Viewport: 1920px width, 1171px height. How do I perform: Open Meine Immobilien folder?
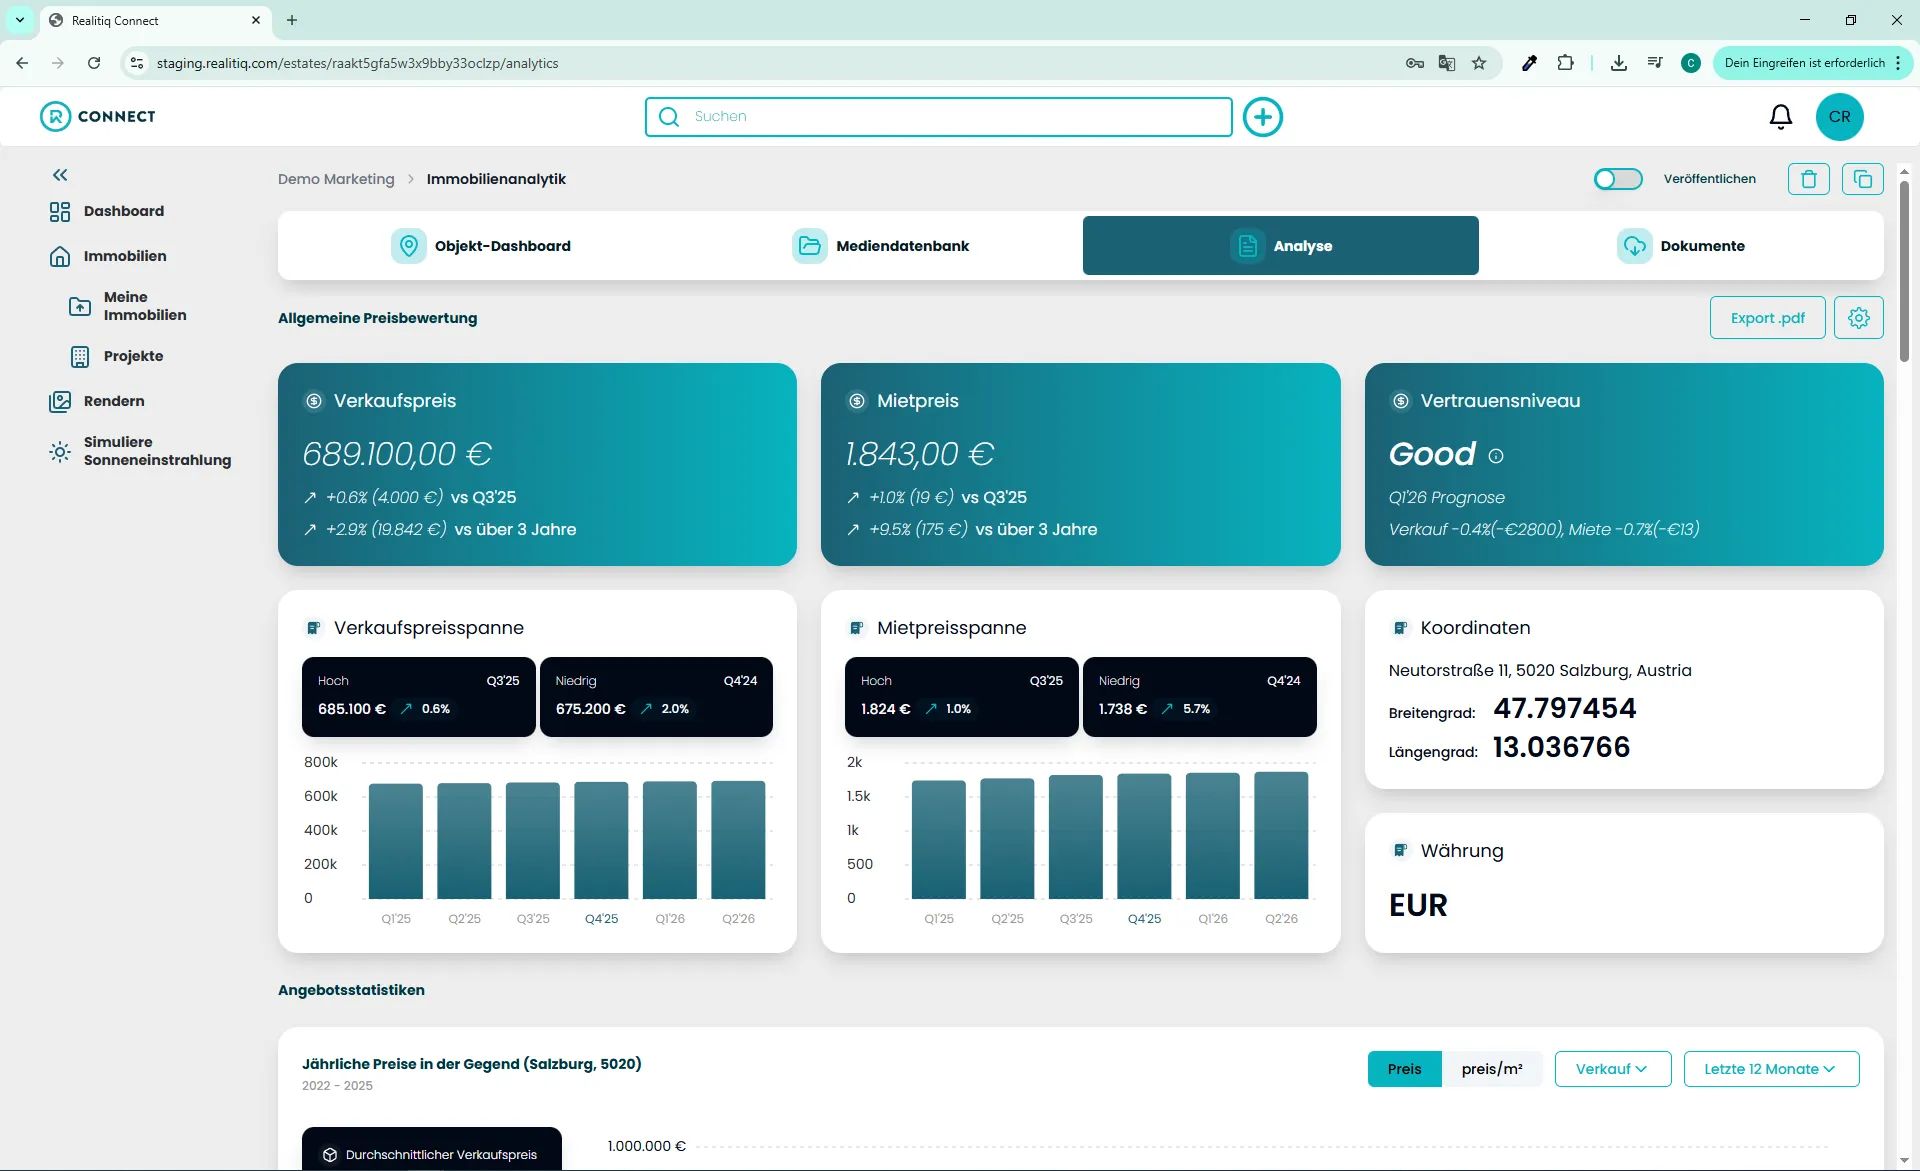[x=127, y=306]
